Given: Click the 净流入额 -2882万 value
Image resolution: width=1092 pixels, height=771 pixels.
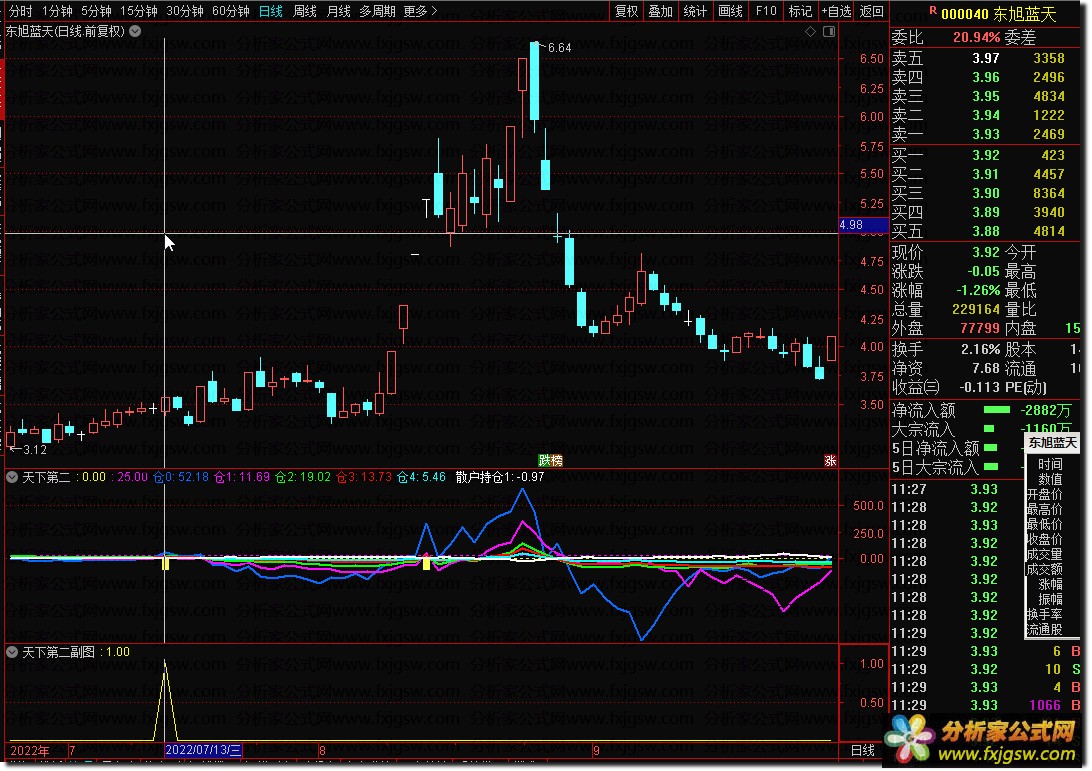Looking at the screenshot, I should (1045, 410).
